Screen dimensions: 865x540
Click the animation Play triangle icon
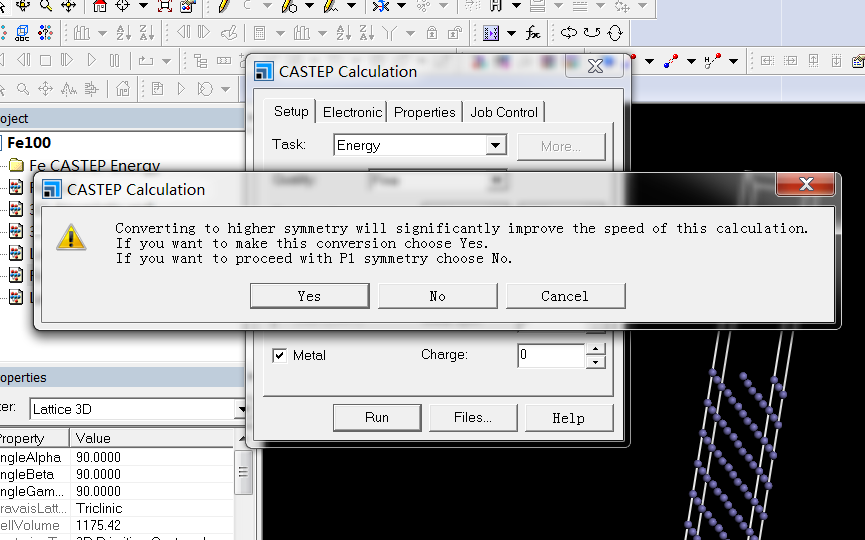92,60
